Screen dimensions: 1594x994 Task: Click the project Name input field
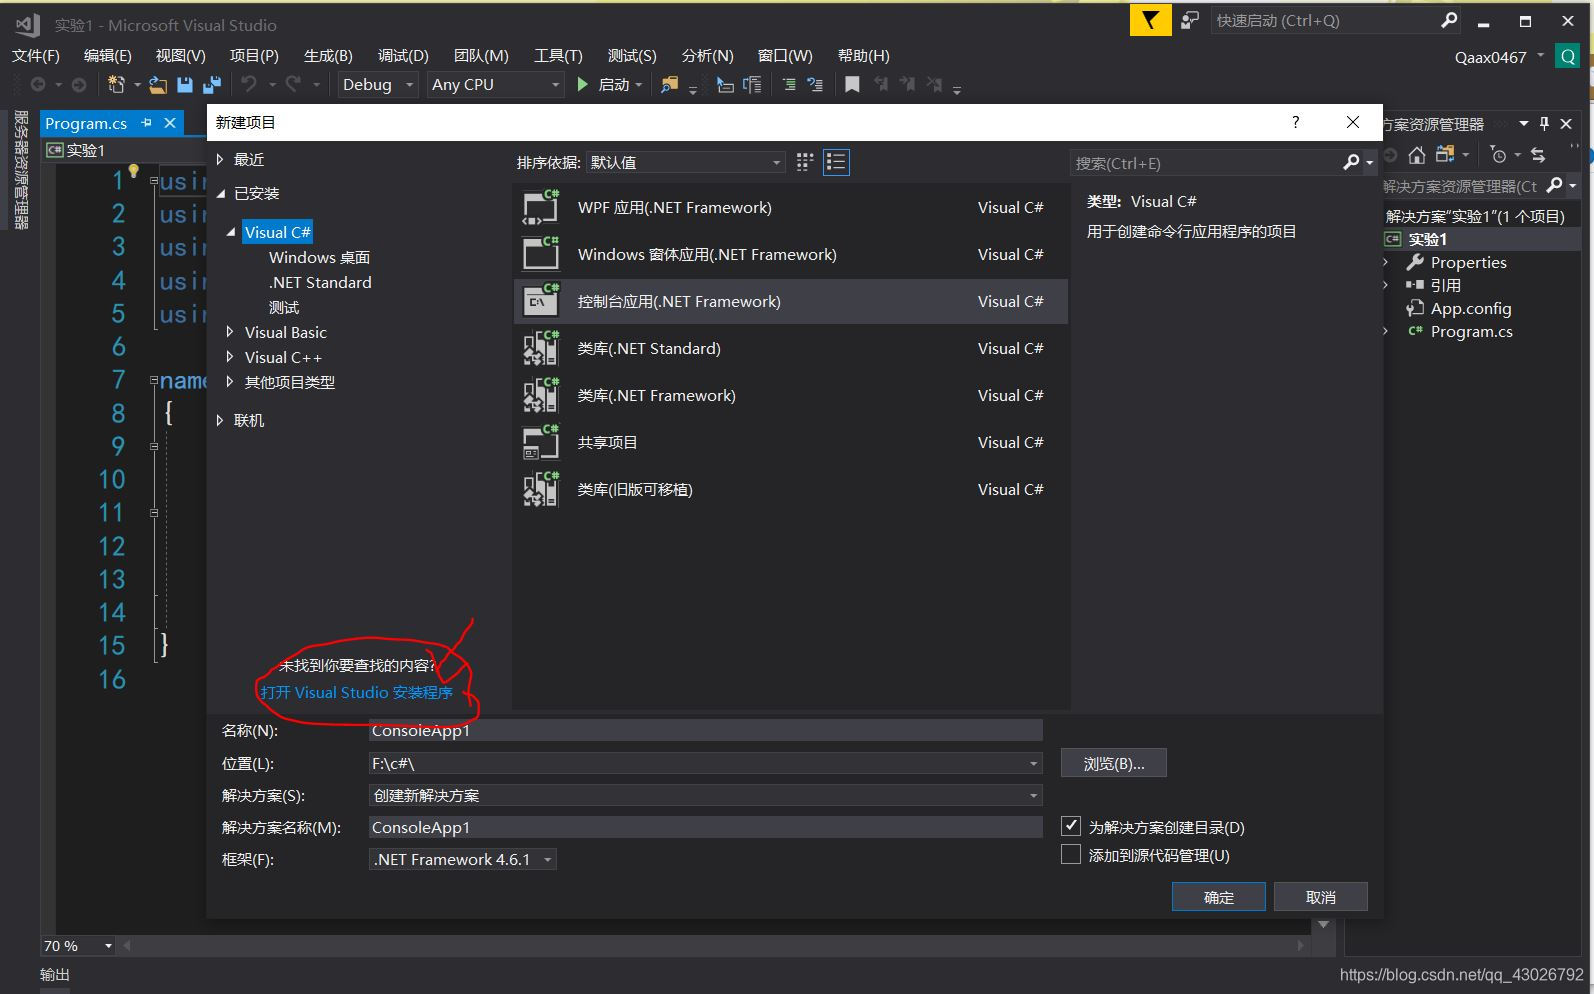click(x=706, y=730)
